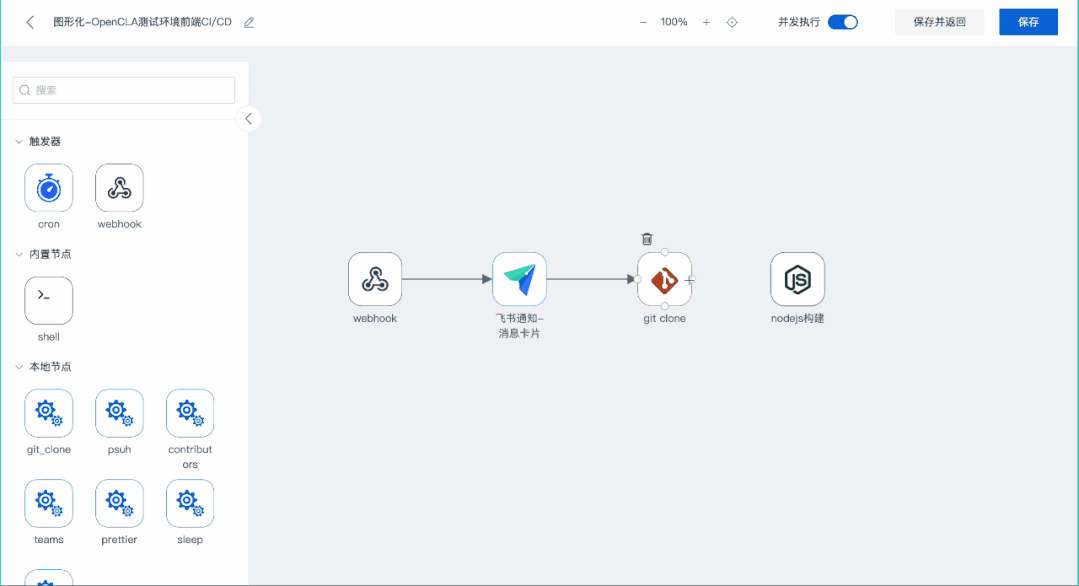This screenshot has height=586, width=1079.
Task: Click the arrow from 飞书通知 to git clone
Action: 591,279
